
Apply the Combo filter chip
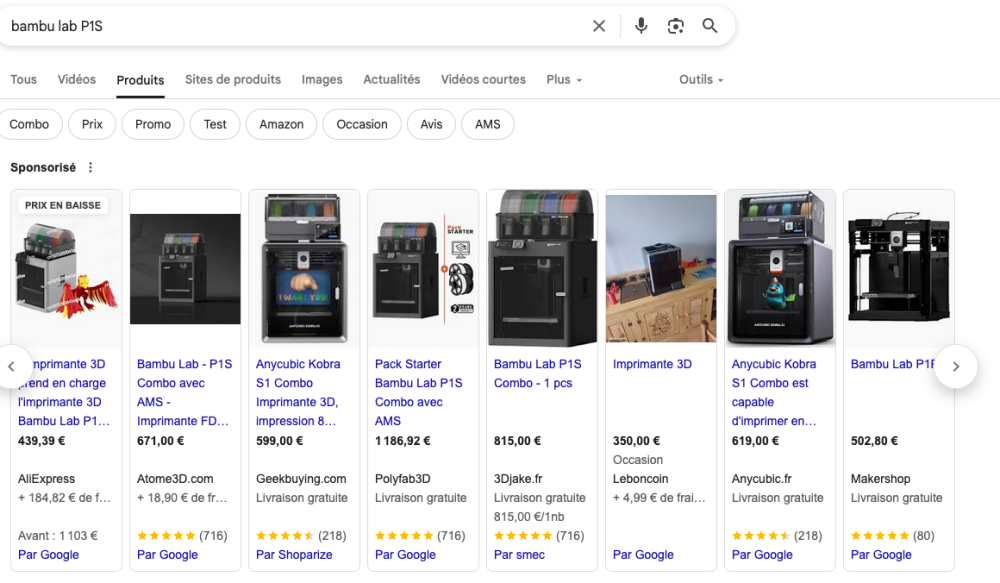[29, 124]
